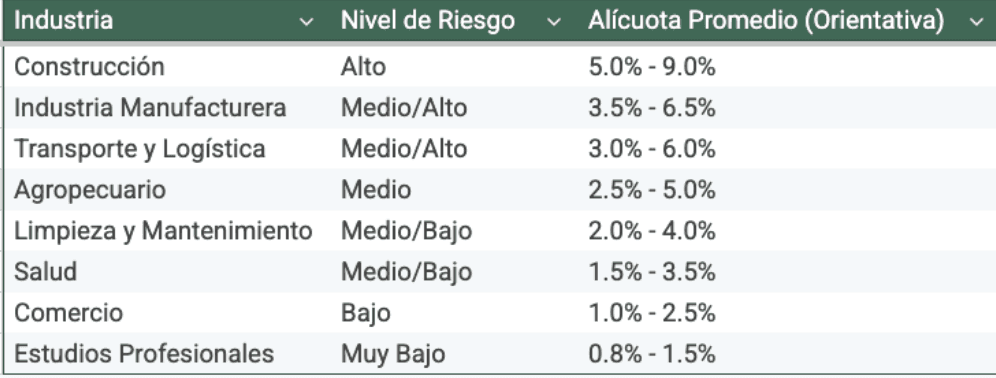This screenshot has height=378, width=996.
Task: Select the Muy Bajo risk level cell
Action: [453, 353]
